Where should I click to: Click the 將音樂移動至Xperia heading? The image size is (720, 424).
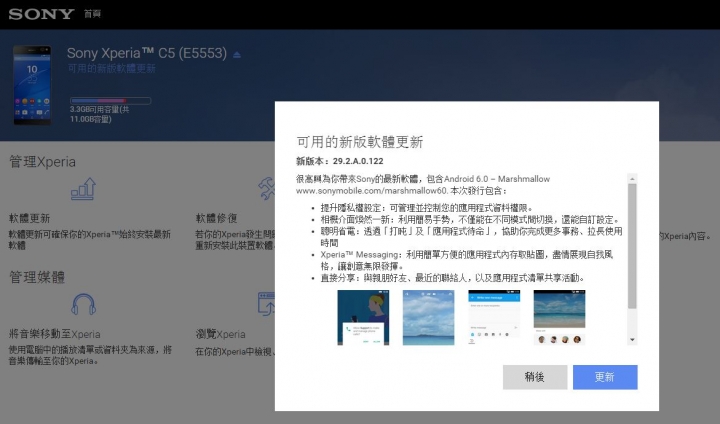coord(55,334)
